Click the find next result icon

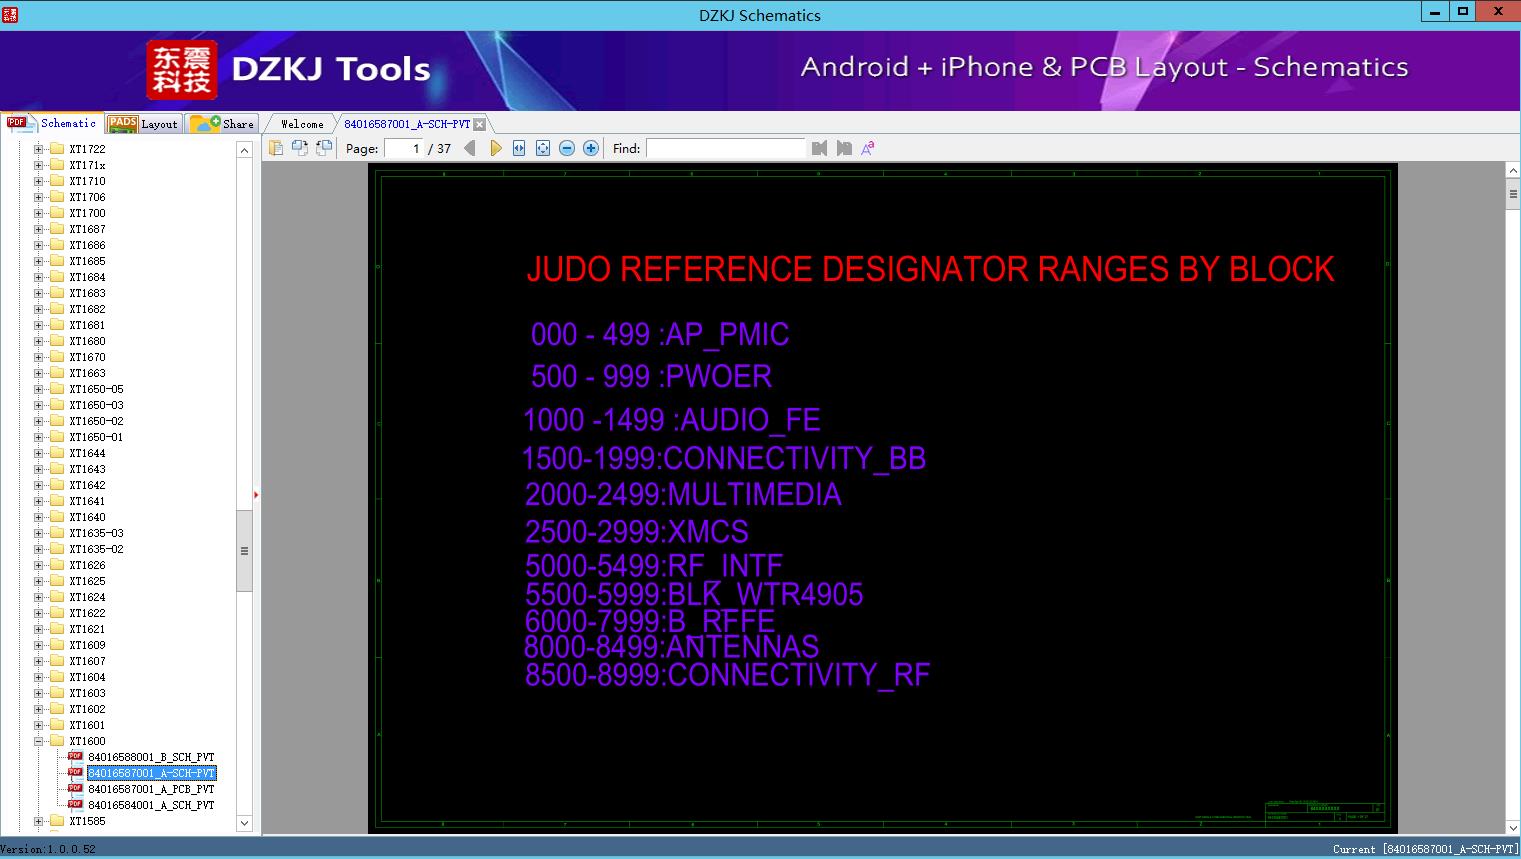844,148
